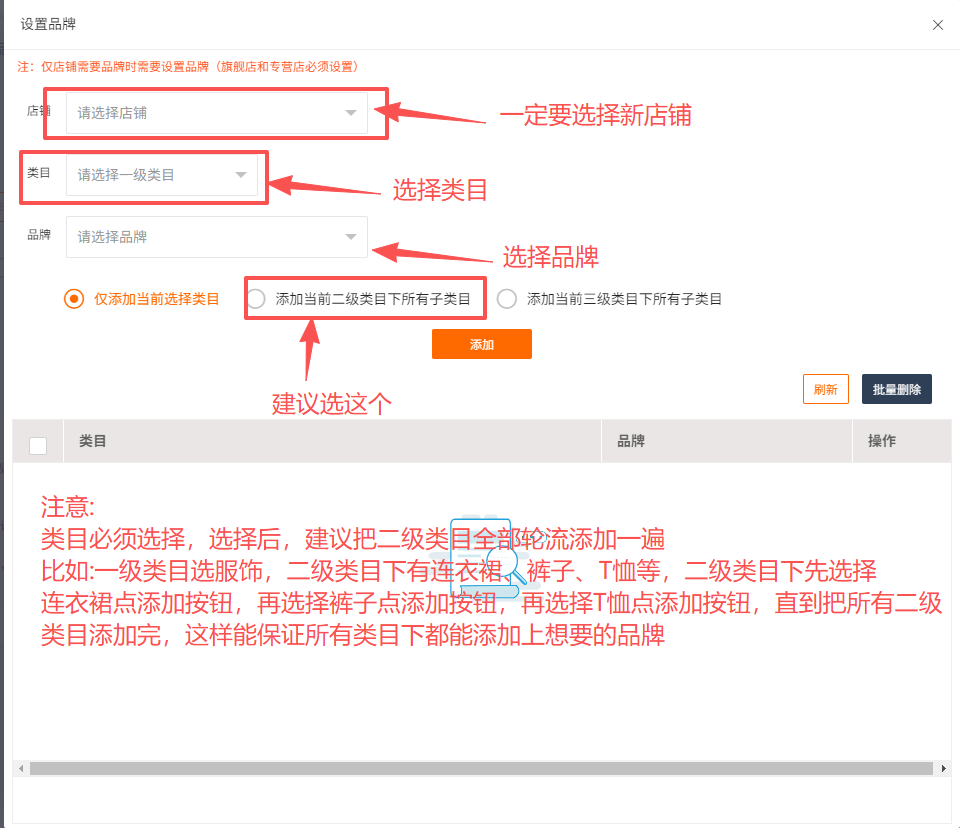Viewport: 960px width, 828px height.
Task: Click the 品牌 column header
Action: pos(631,441)
